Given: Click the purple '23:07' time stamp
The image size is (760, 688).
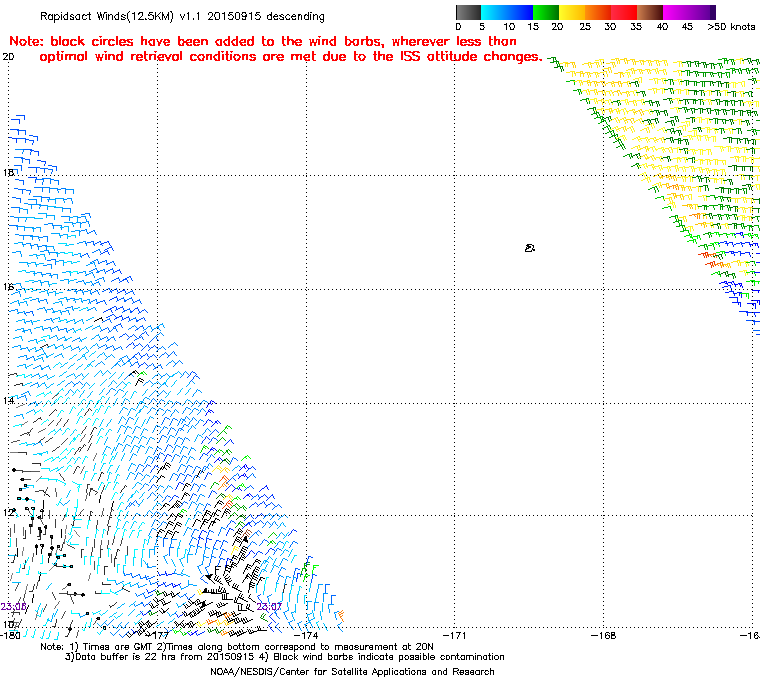Looking at the screenshot, I should (269, 607).
